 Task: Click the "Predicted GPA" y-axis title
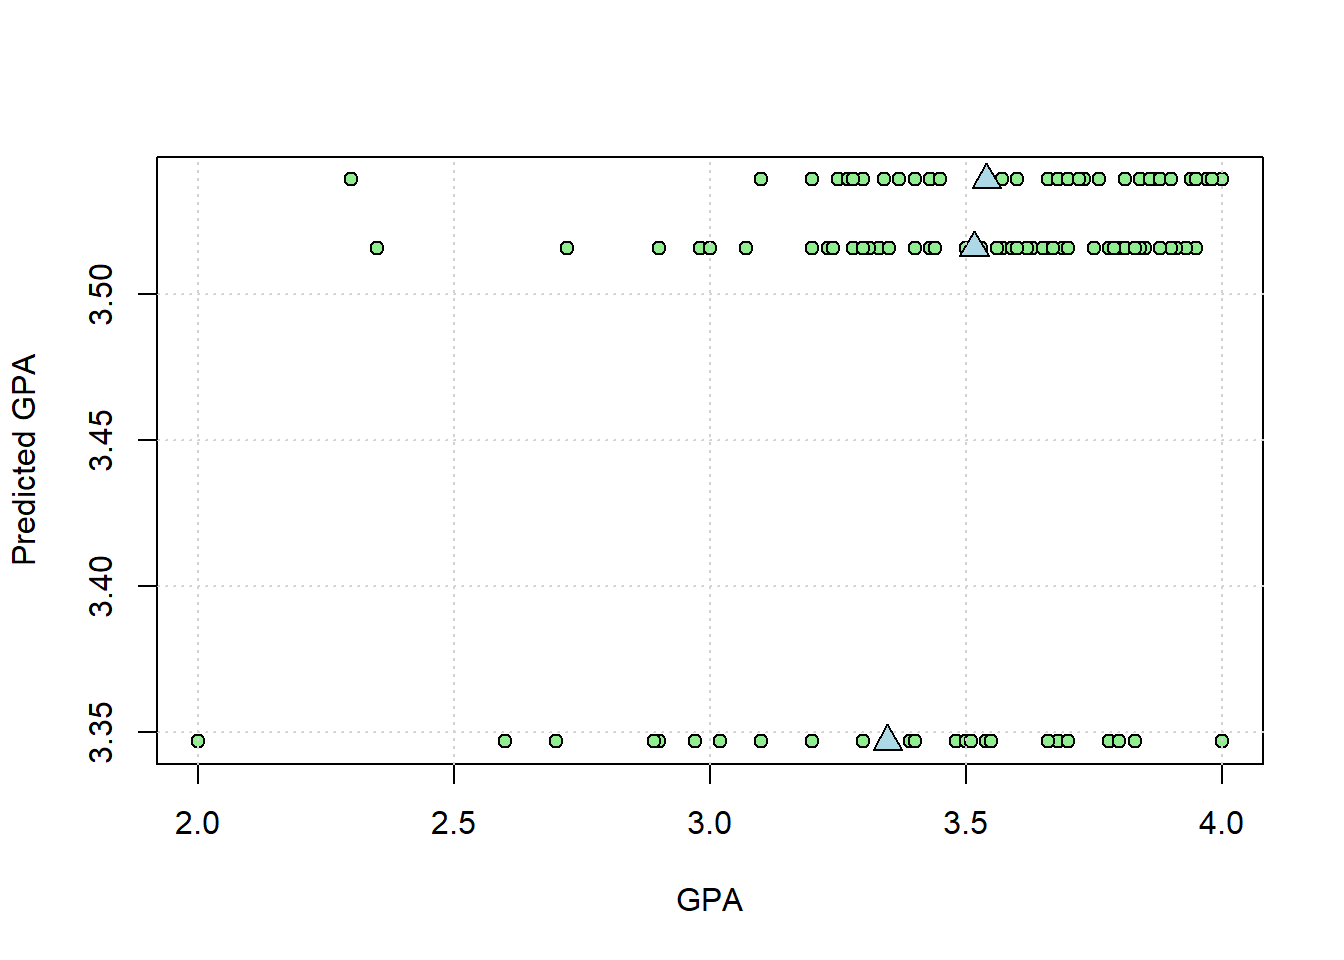pos(24,459)
